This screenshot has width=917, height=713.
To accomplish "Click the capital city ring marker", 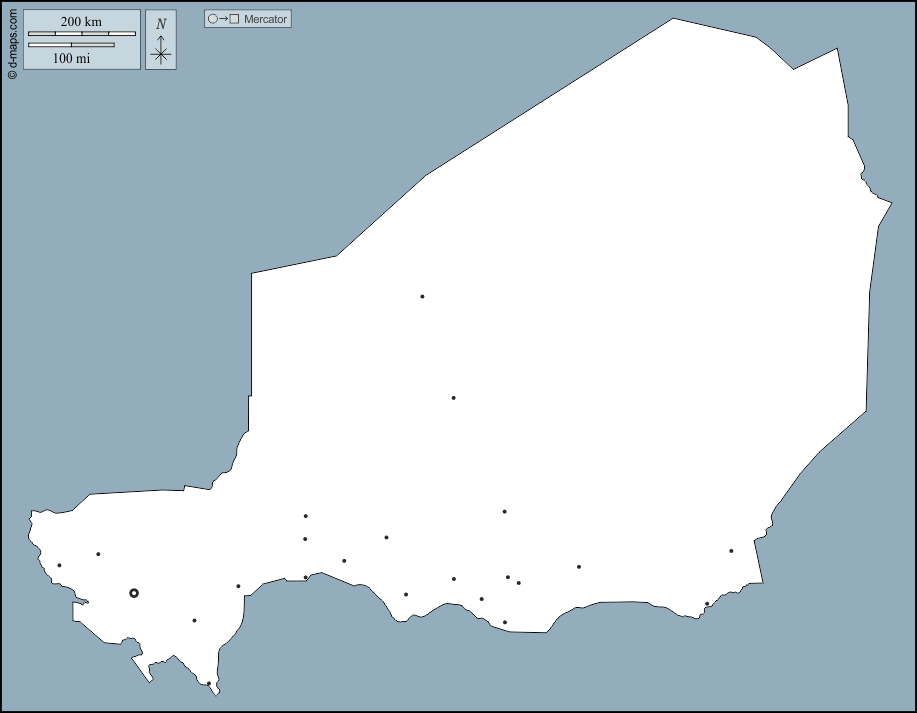I will (134, 593).
